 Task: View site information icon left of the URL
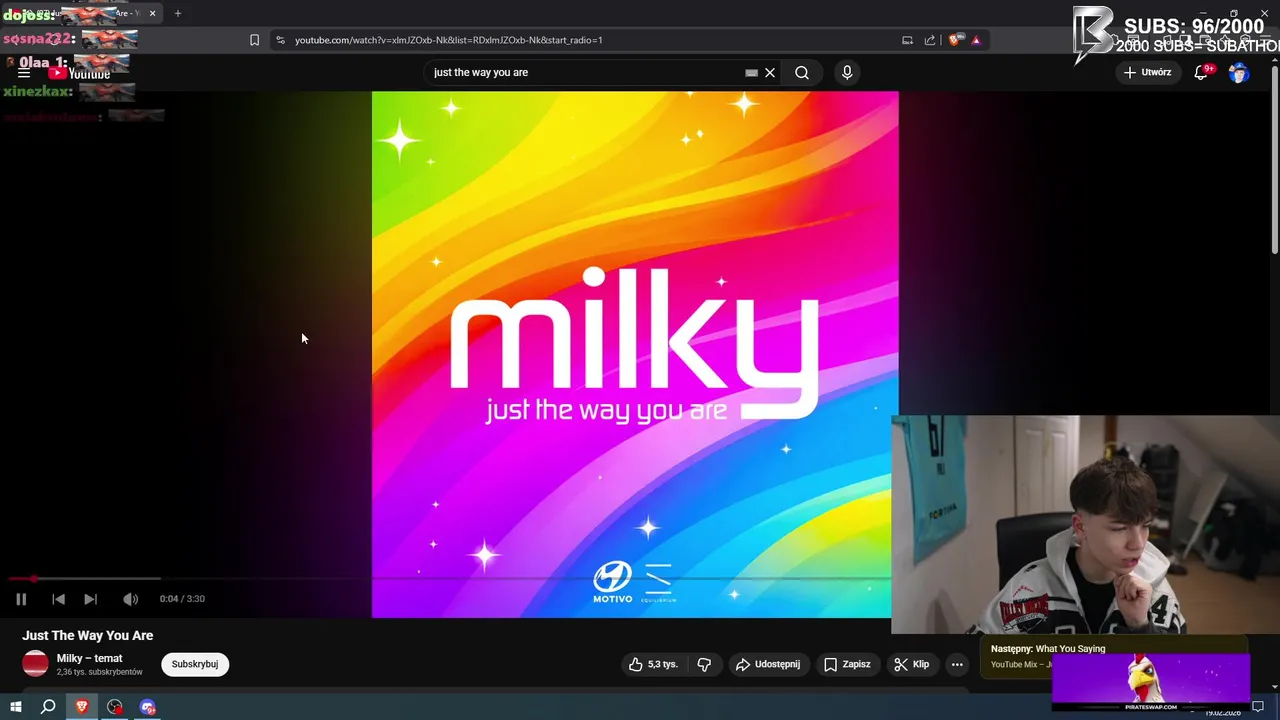click(x=280, y=40)
